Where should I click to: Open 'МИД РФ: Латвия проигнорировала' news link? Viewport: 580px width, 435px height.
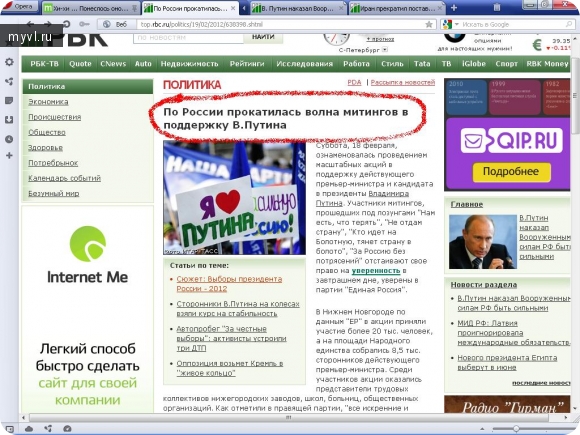[x=514, y=333]
